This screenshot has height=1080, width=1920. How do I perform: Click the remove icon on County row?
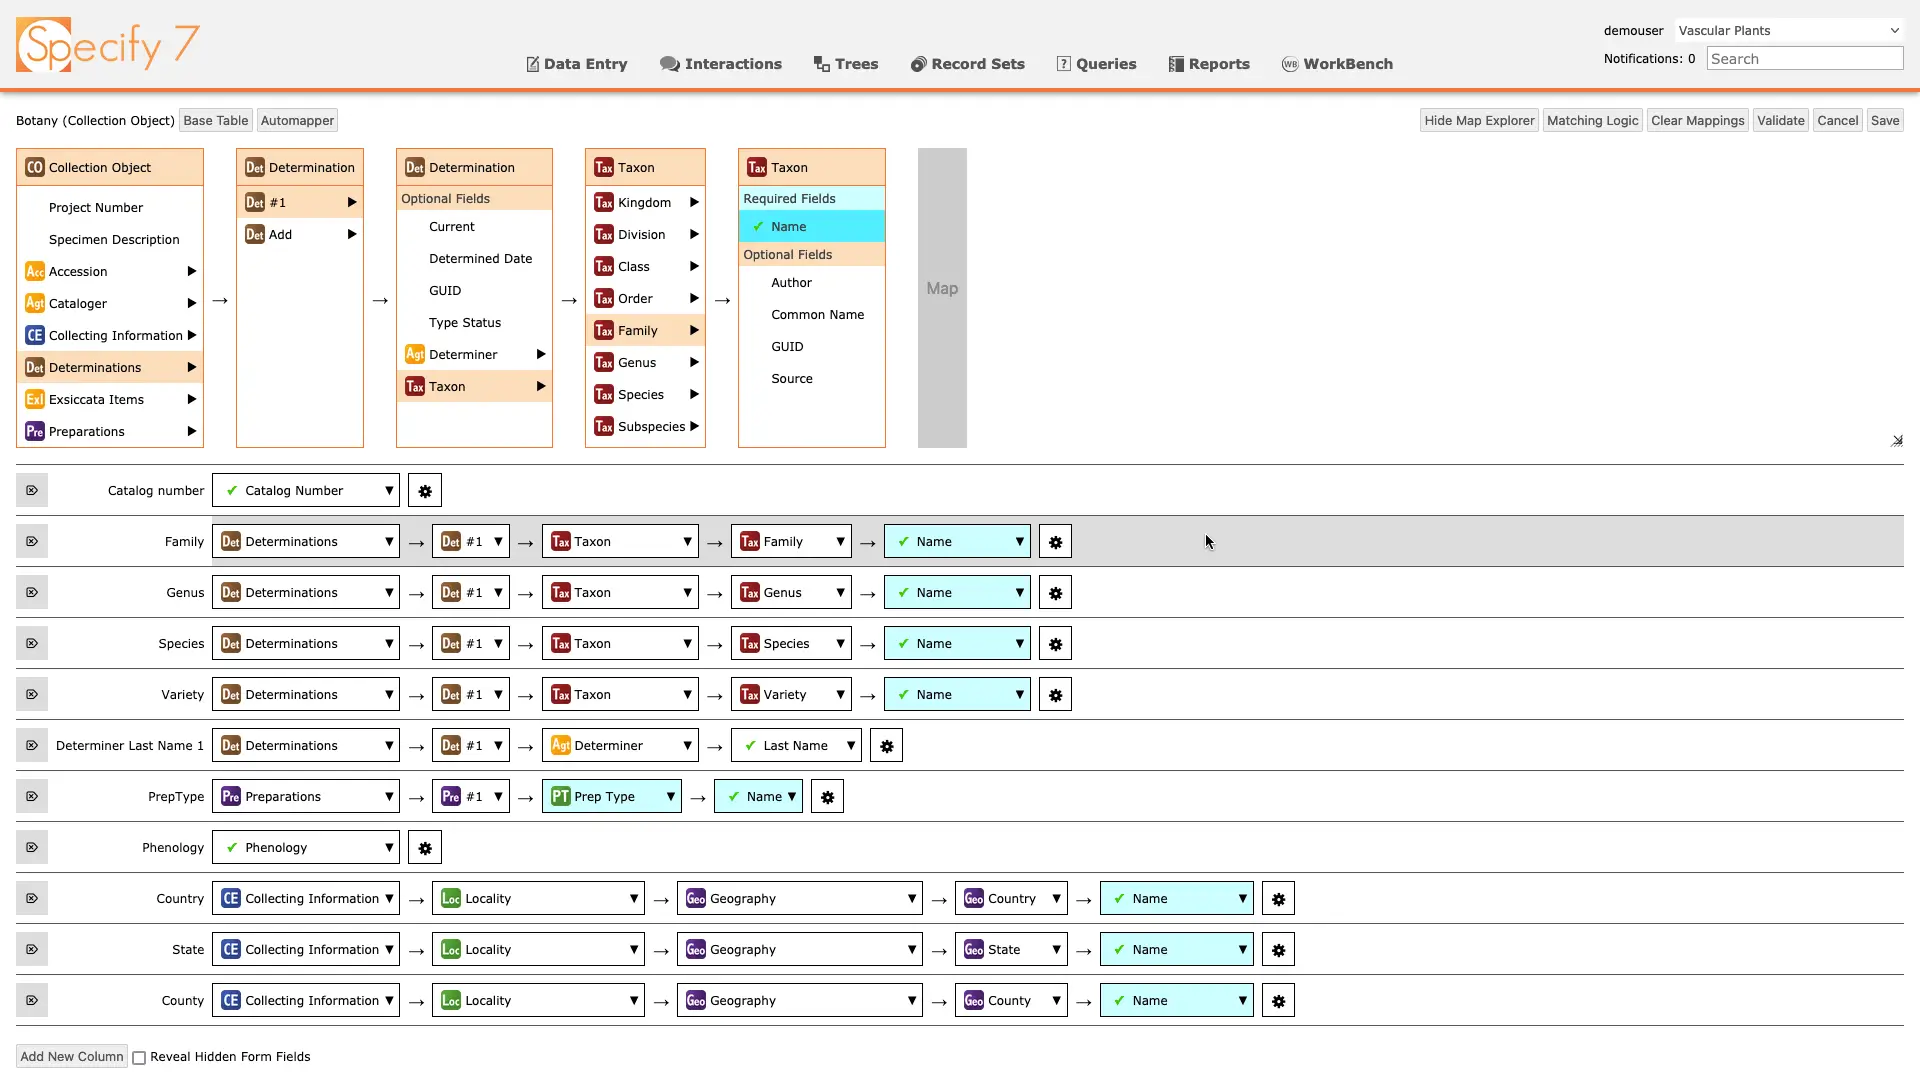click(32, 1001)
